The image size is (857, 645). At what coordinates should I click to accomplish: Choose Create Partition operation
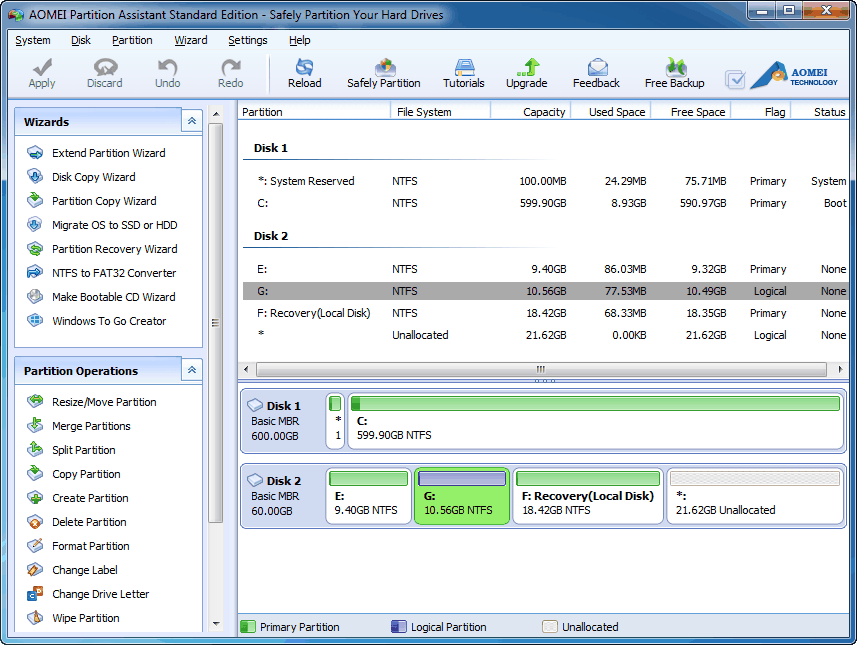(78, 498)
